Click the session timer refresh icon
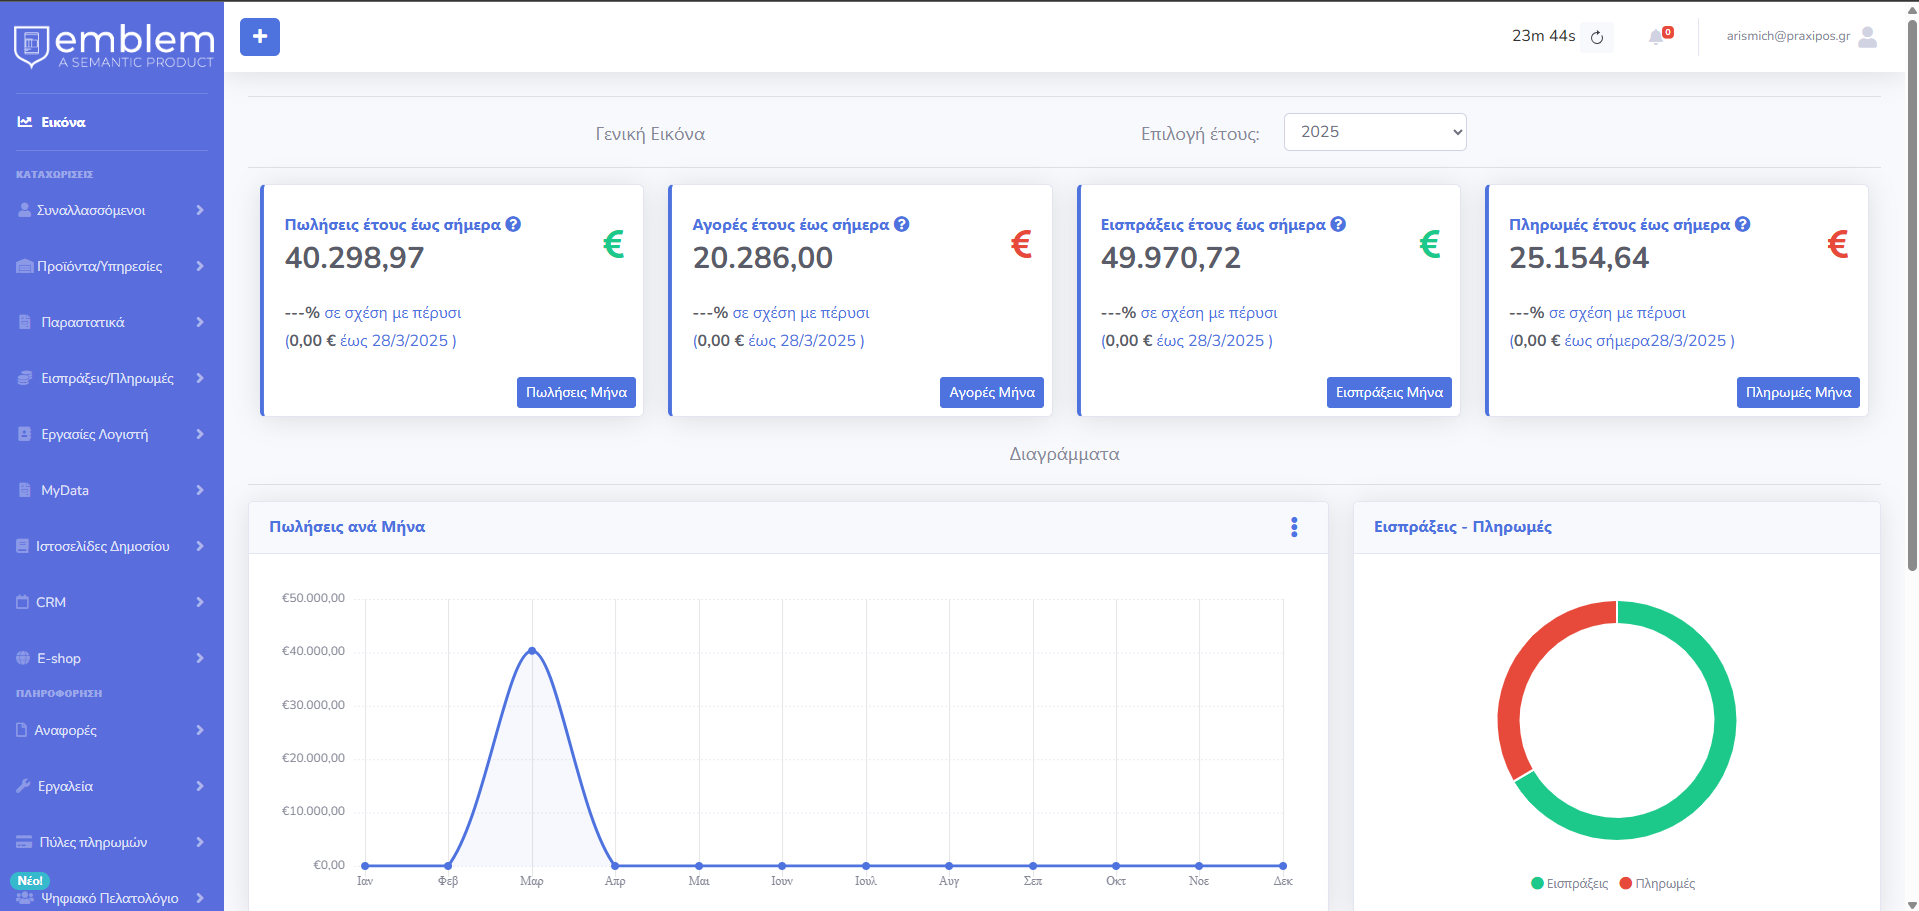The image size is (1919, 911). 1597,37
